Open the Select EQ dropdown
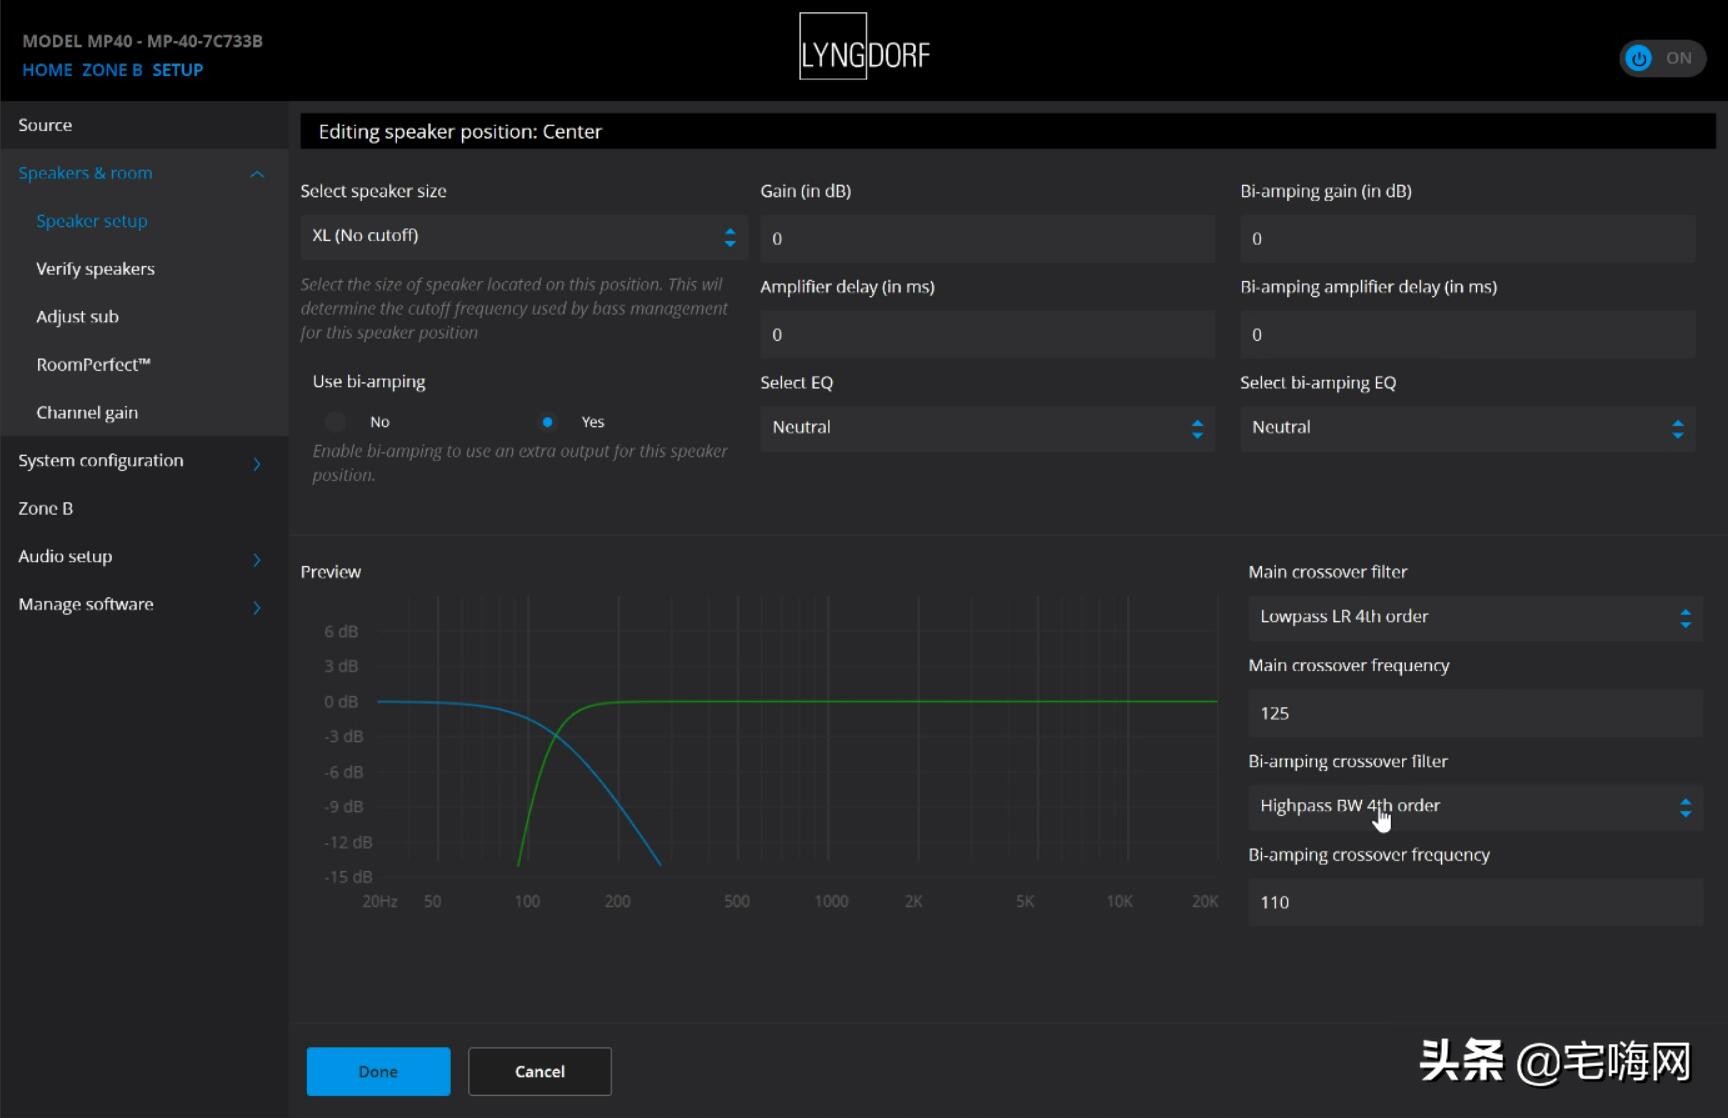This screenshot has height=1118, width=1728. click(986, 428)
